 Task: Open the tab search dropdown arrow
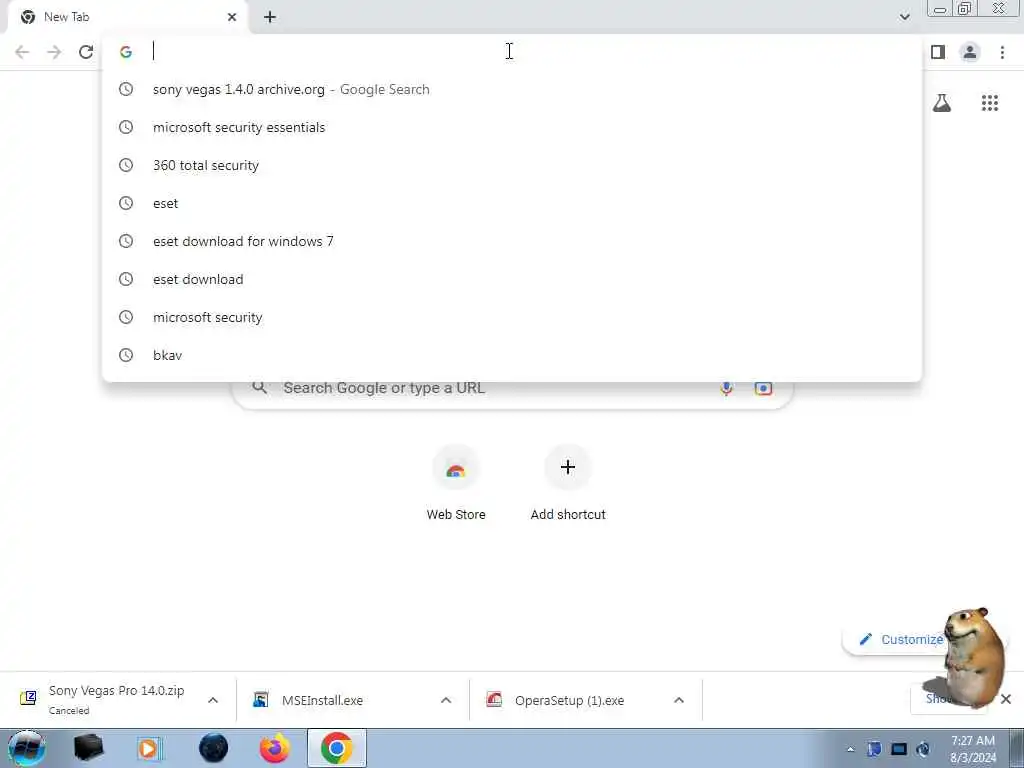(x=904, y=17)
